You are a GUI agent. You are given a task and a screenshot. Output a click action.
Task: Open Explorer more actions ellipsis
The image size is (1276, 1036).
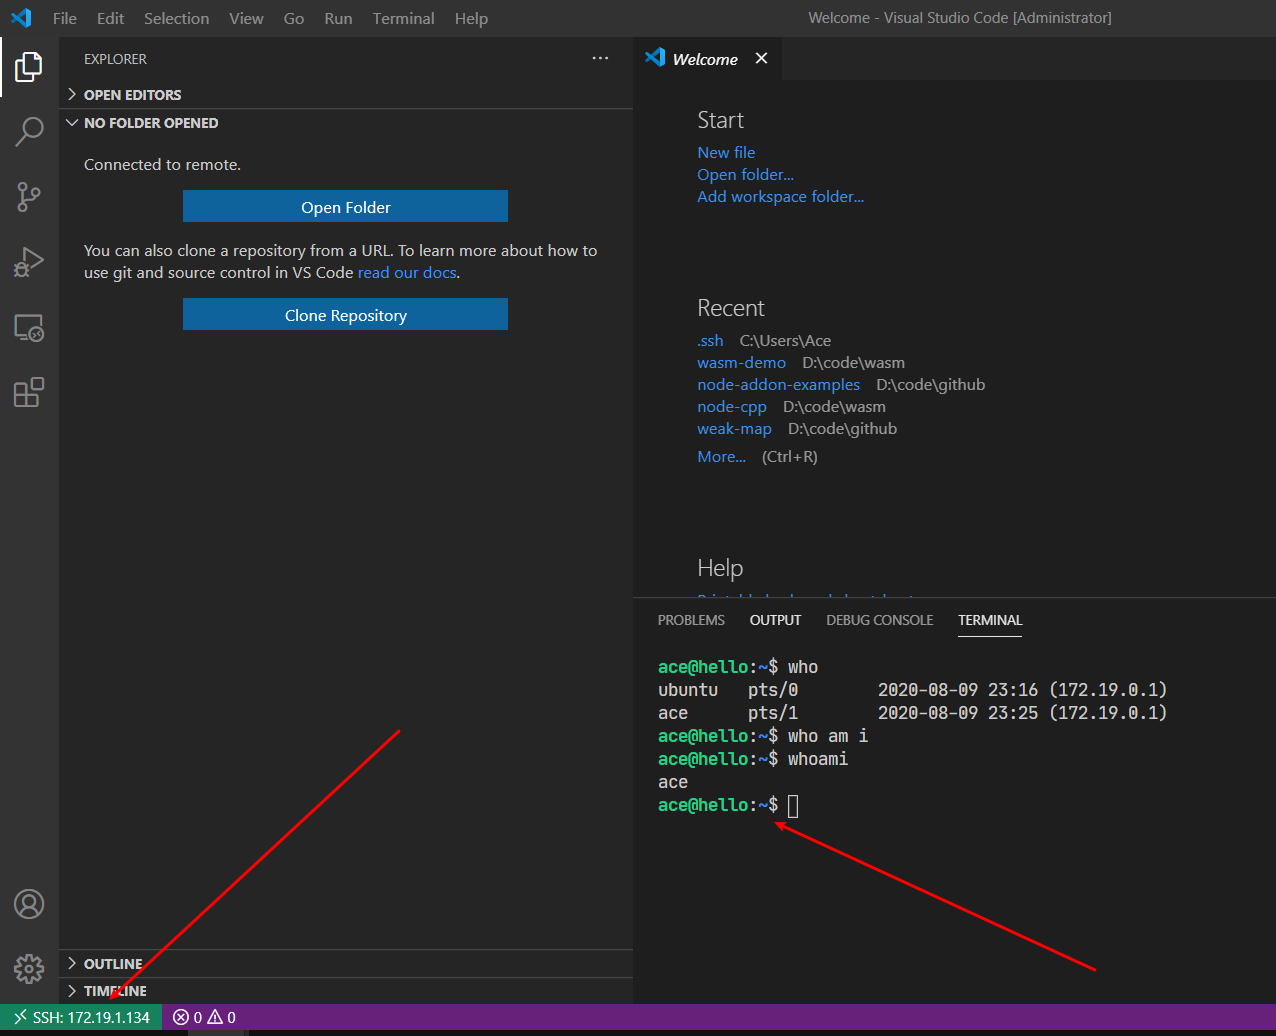[x=600, y=59]
